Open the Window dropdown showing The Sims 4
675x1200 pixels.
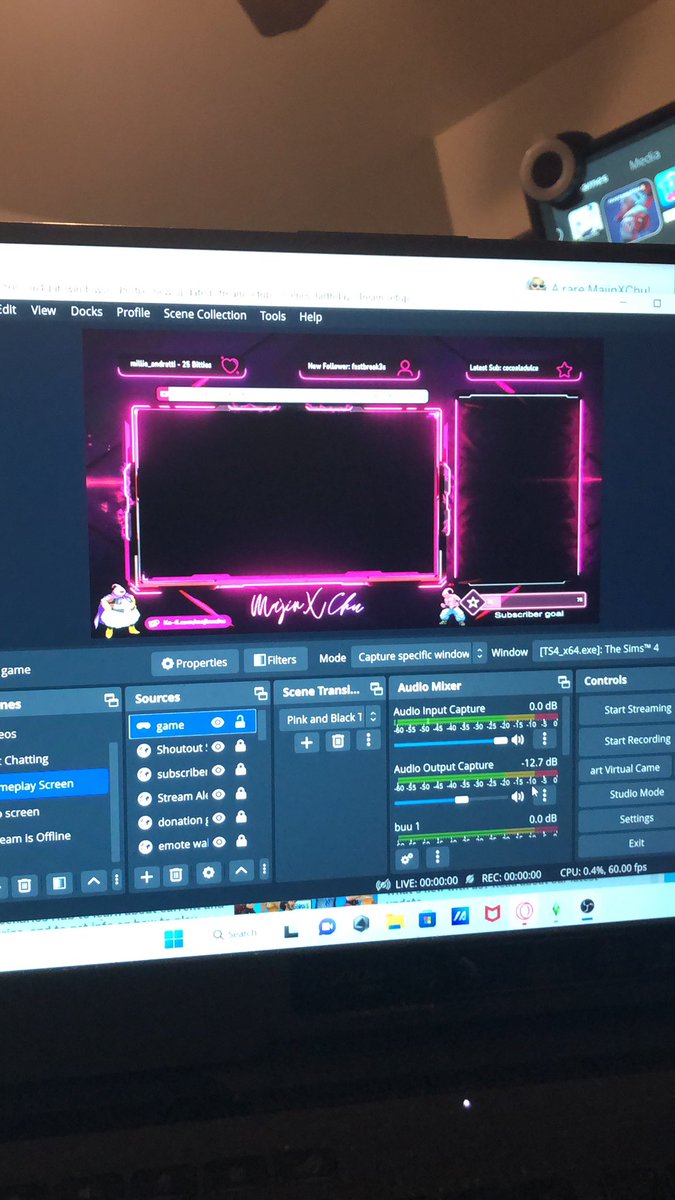tap(604, 650)
